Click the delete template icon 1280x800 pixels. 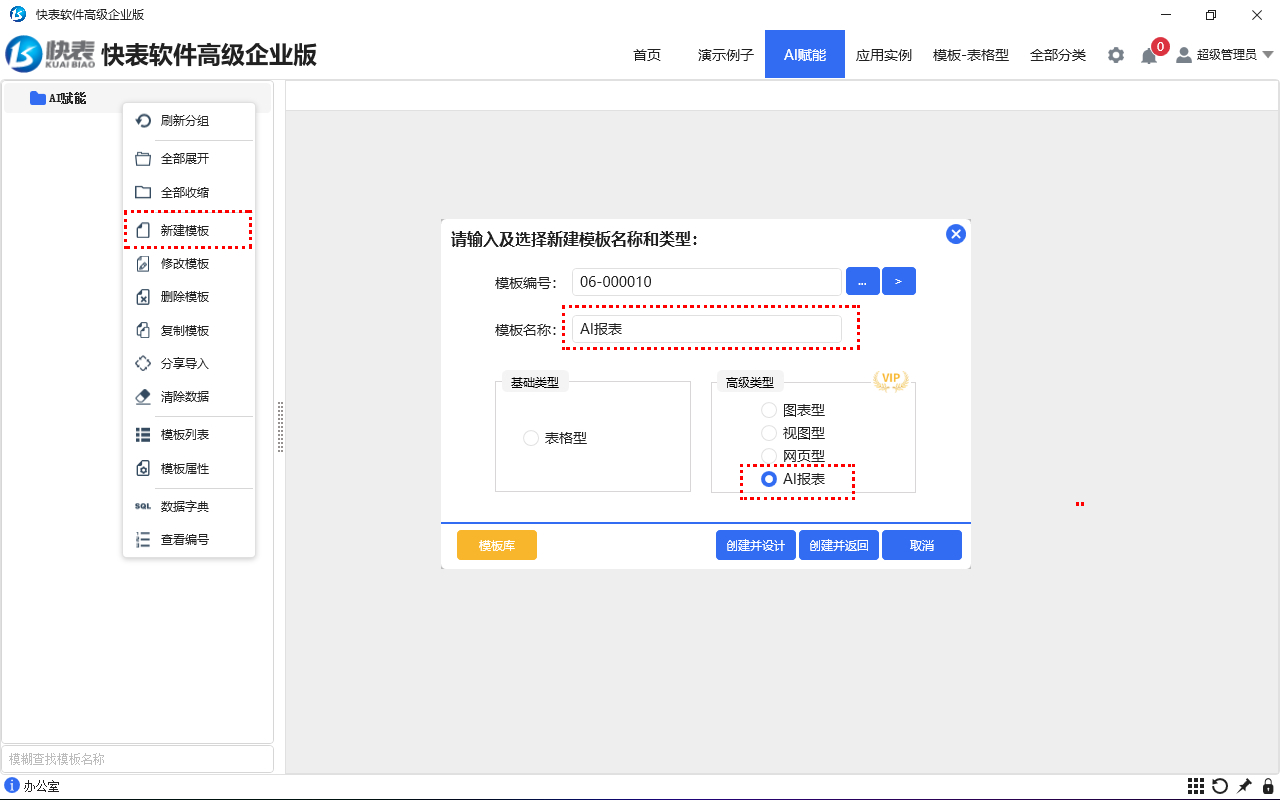(x=143, y=297)
